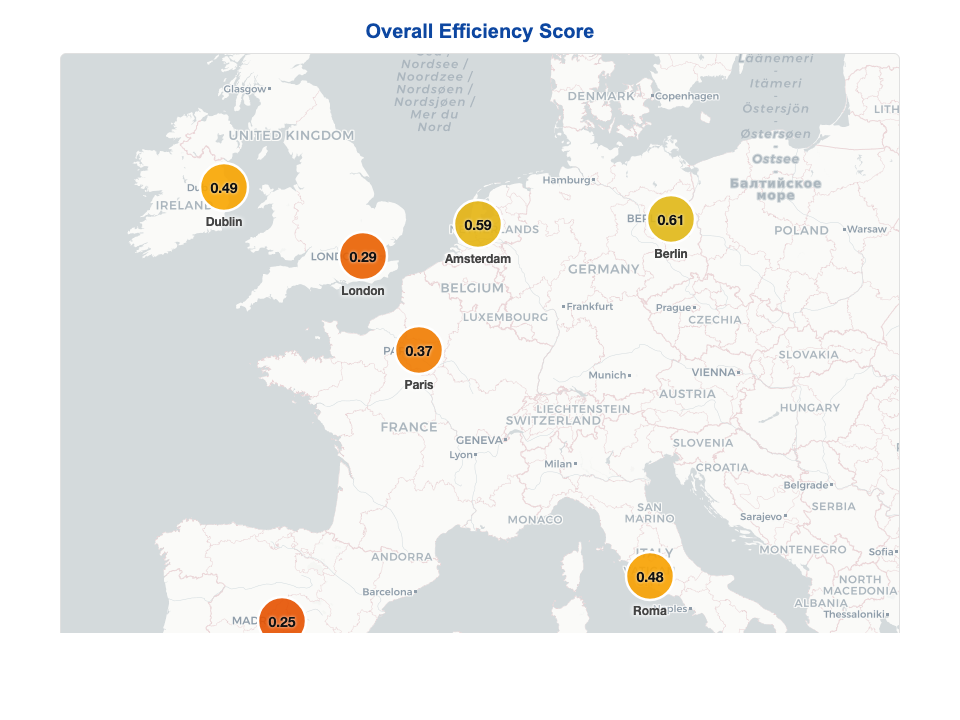The width and height of the screenshot is (960, 720).
Task: Click the POLAND country label
Action: (x=801, y=231)
